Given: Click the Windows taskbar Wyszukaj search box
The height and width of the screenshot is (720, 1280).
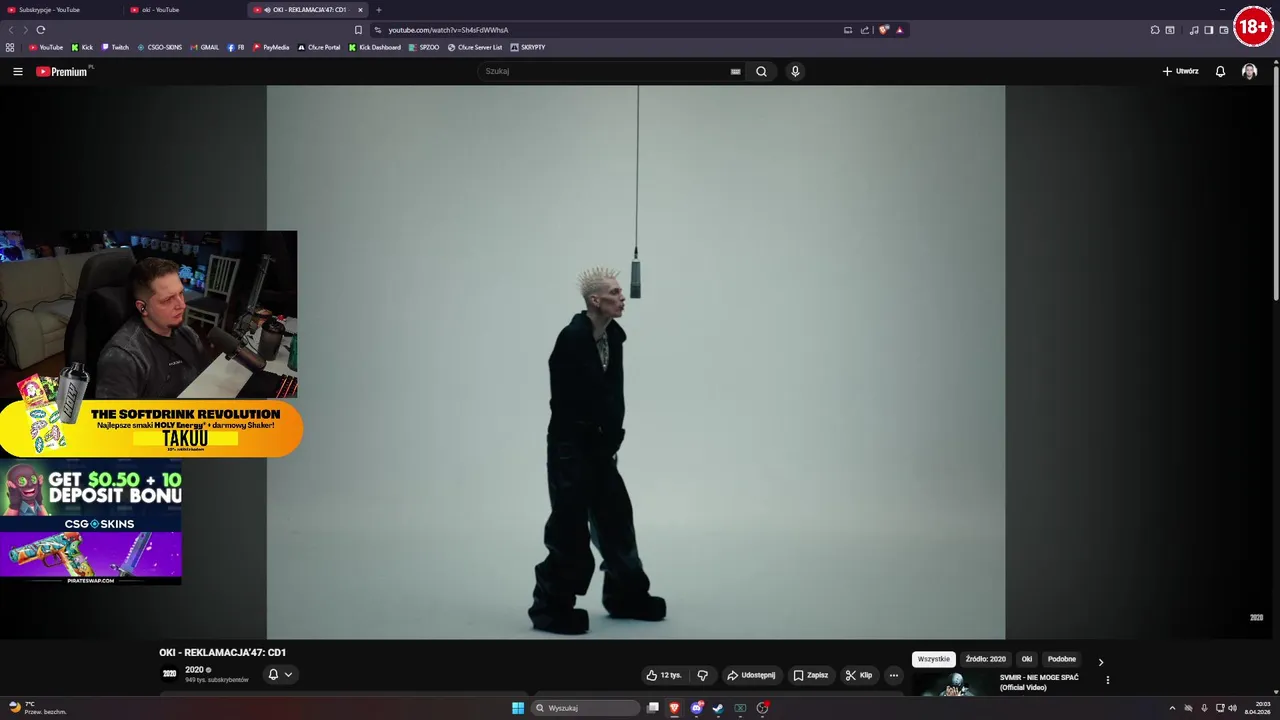Looking at the screenshot, I should point(585,708).
